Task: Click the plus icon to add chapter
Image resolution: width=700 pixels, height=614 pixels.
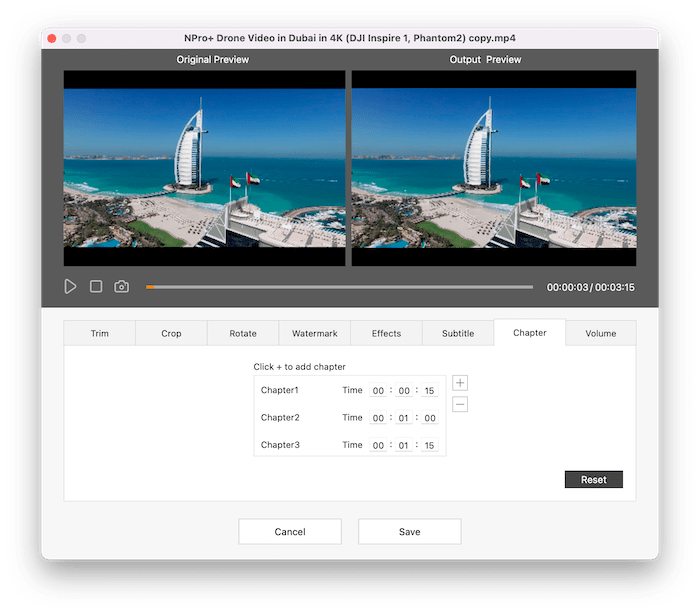Action: point(460,383)
